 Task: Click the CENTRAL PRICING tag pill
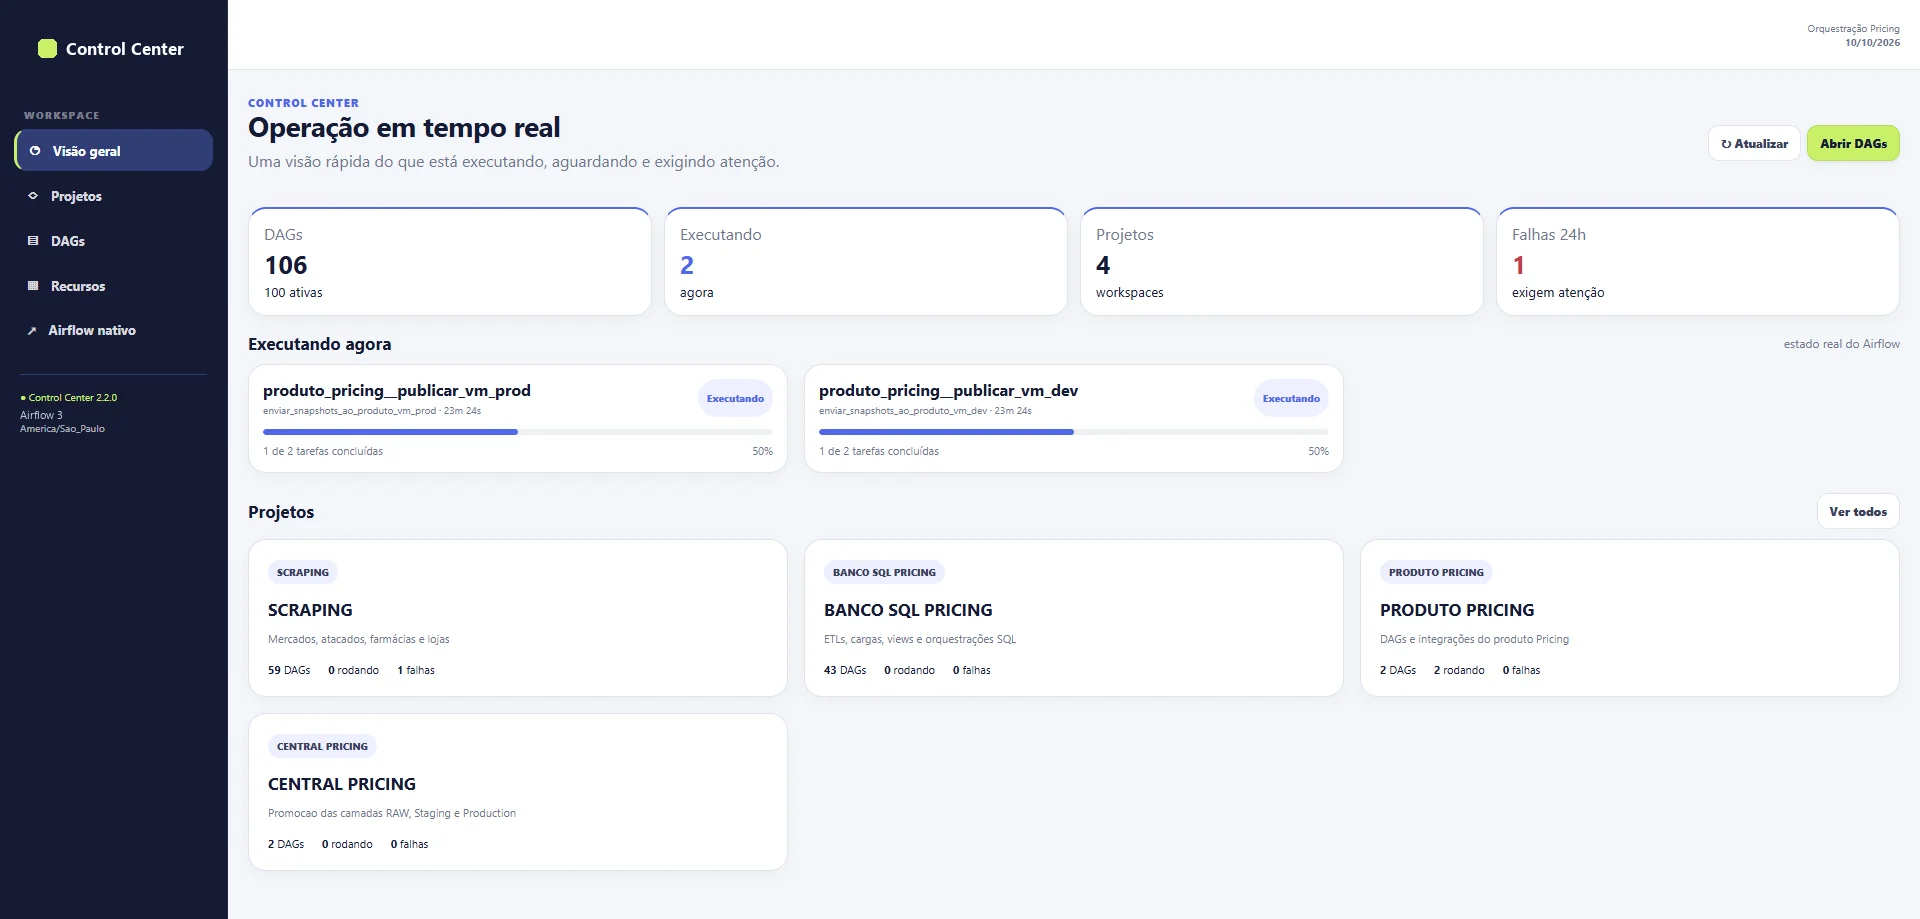[322, 747]
